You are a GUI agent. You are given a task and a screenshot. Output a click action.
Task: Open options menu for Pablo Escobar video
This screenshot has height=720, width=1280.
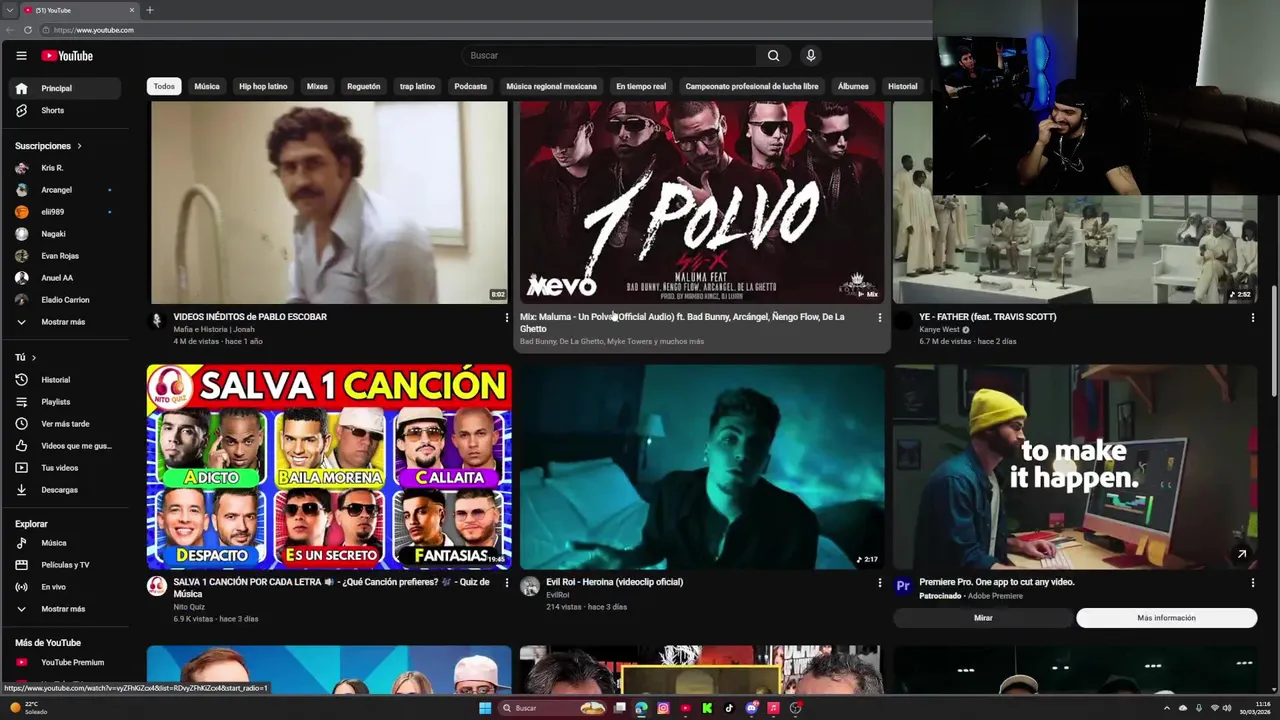(506, 318)
